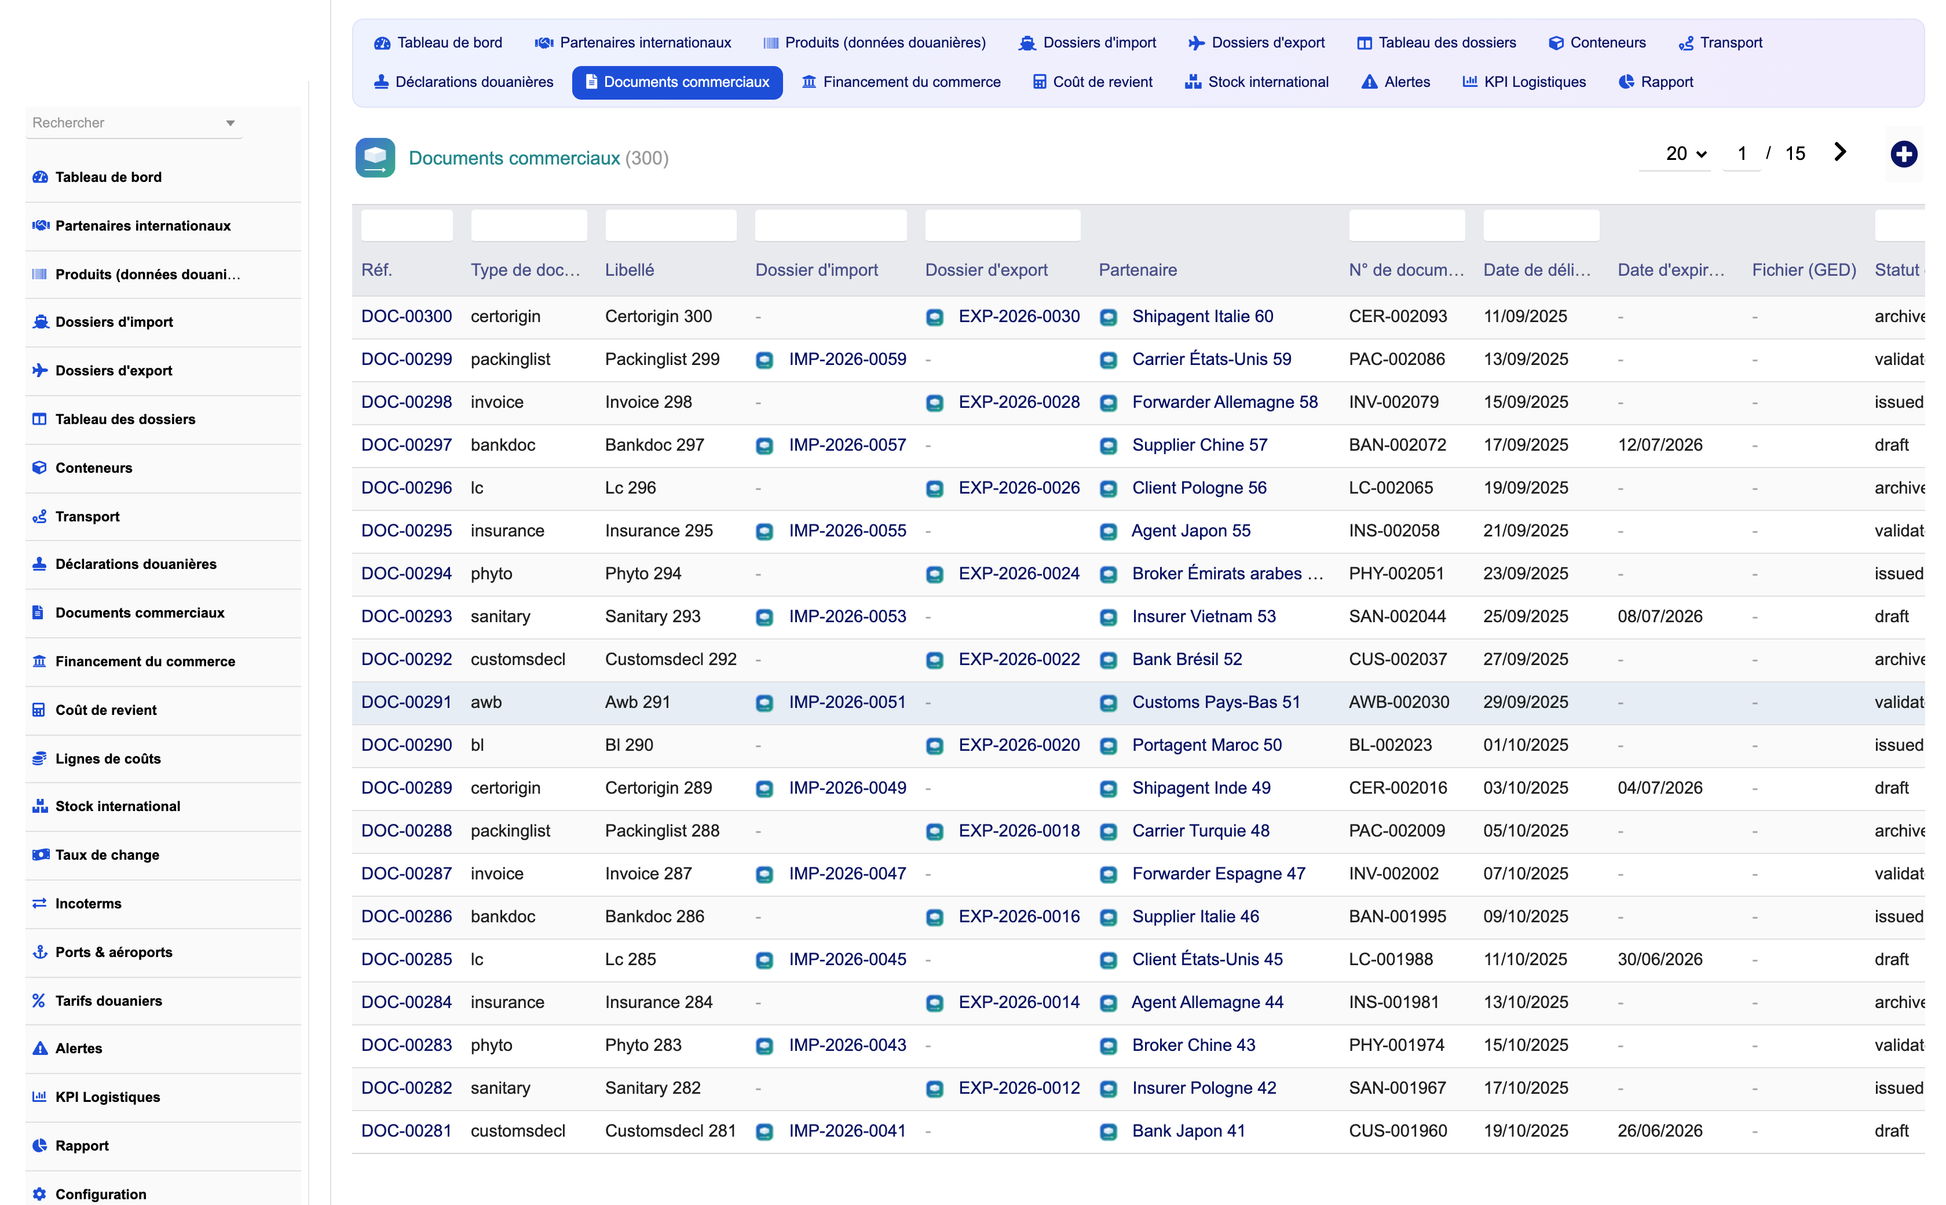This screenshot has height=1205, width=1946.
Task: Click the N° de document filter field
Action: pos(1407,226)
